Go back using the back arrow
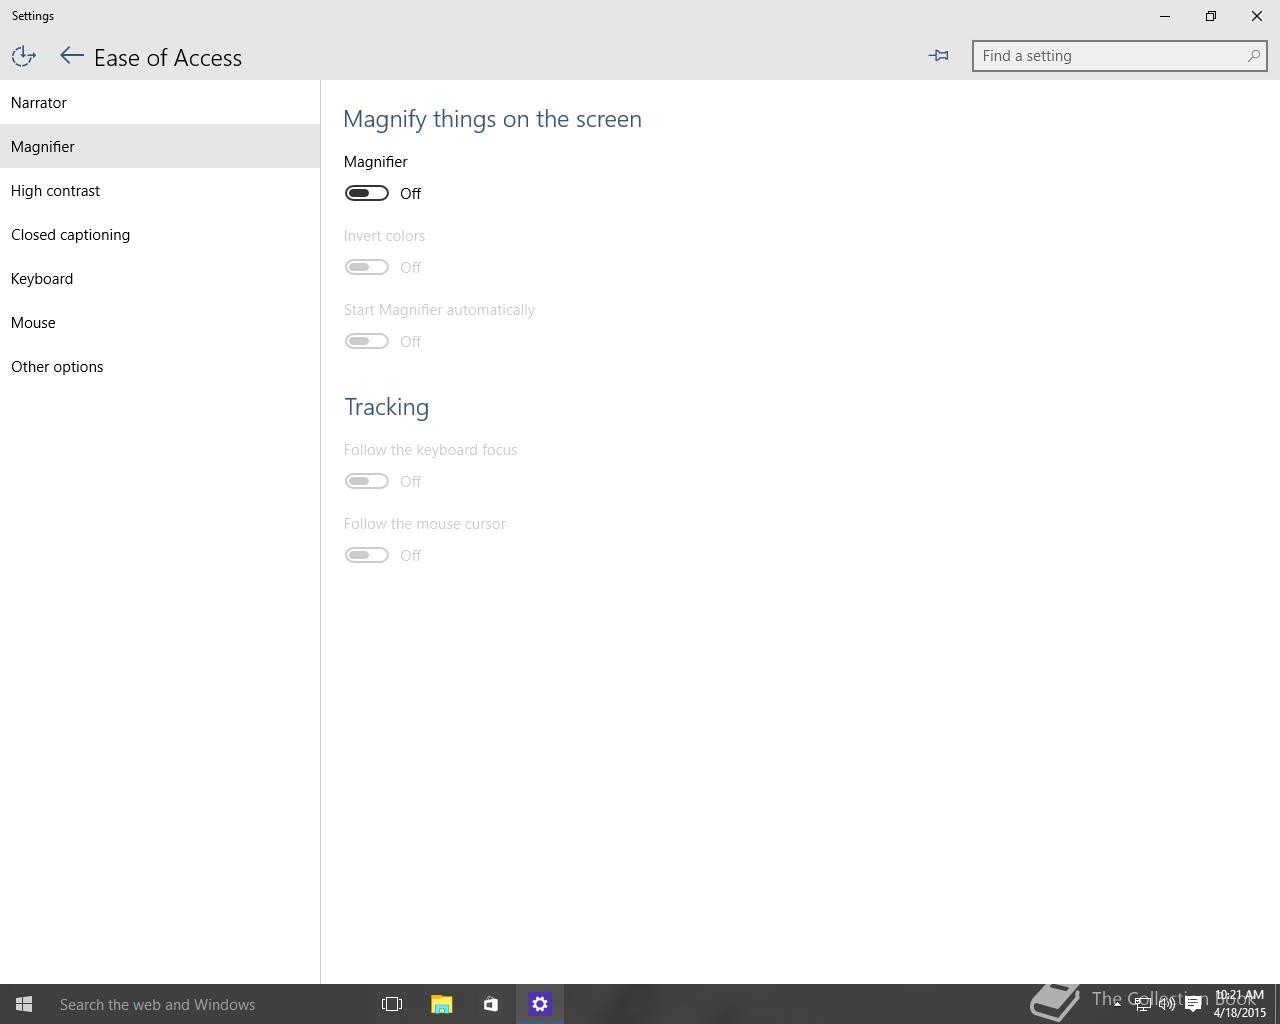The height and width of the screenshot is (1024, 1280). pos(71,56)
